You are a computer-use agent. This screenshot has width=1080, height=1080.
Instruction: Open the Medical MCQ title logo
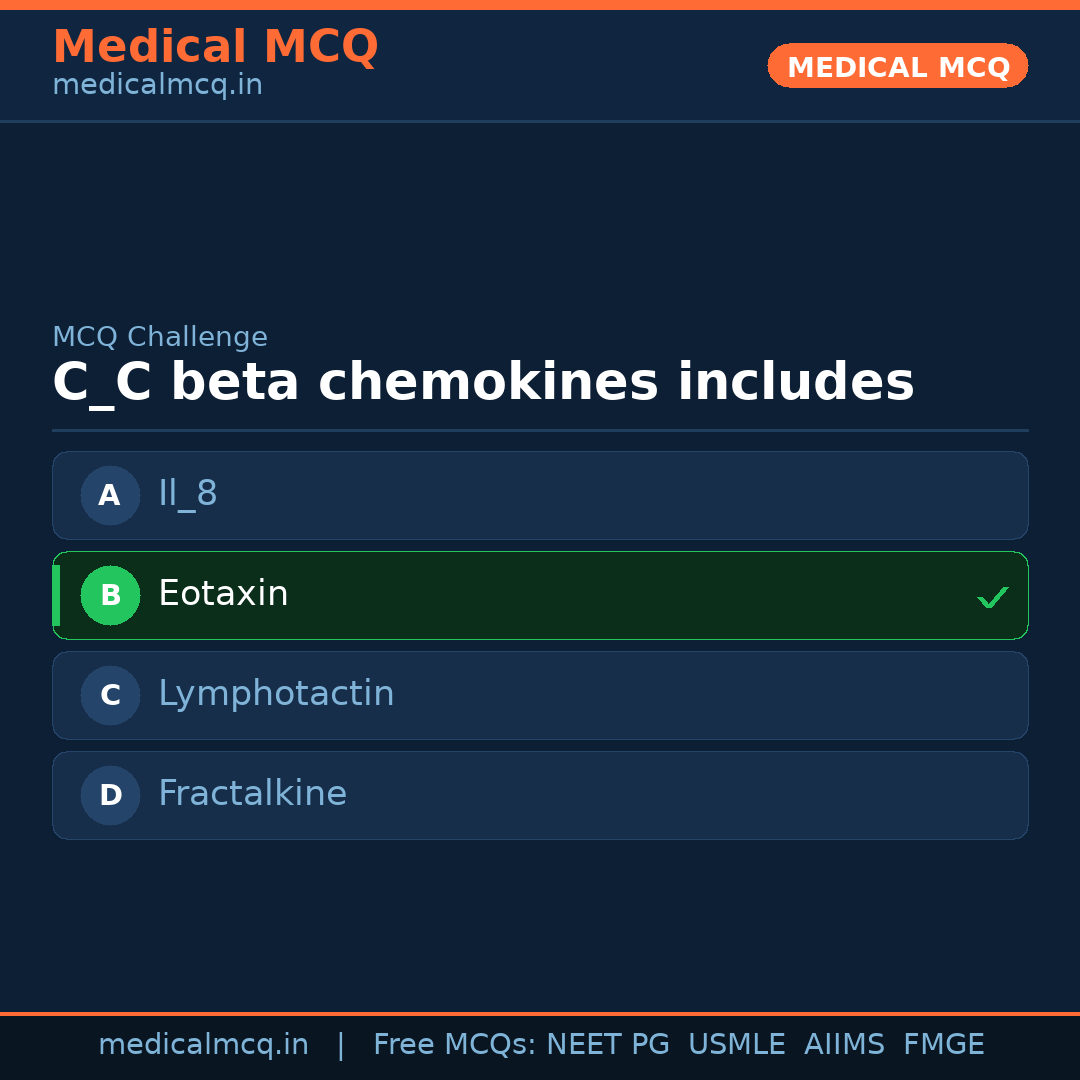pos(215,47)
